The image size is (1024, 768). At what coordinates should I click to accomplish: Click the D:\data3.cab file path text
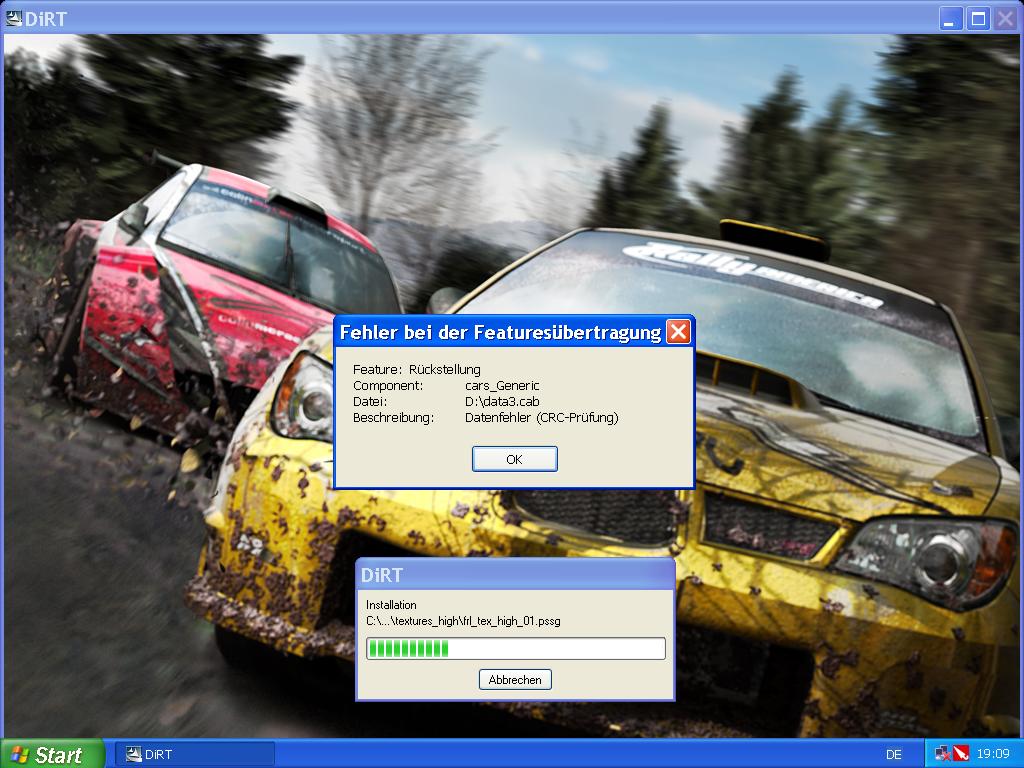tap(502, 402)
